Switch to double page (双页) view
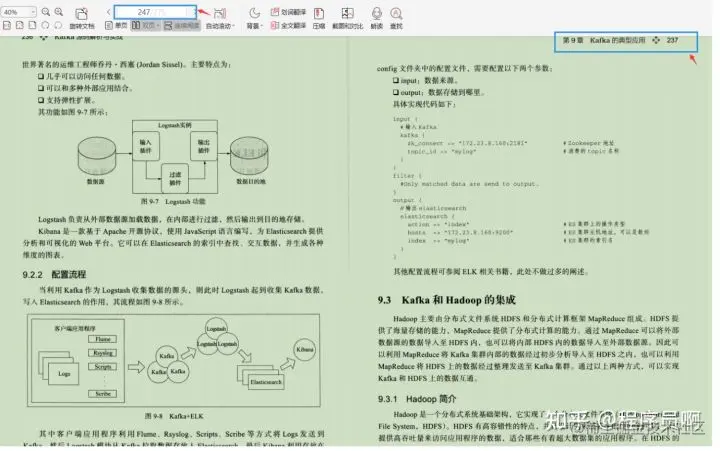Viewport: 720px width, 451px height. pos(146,26)
